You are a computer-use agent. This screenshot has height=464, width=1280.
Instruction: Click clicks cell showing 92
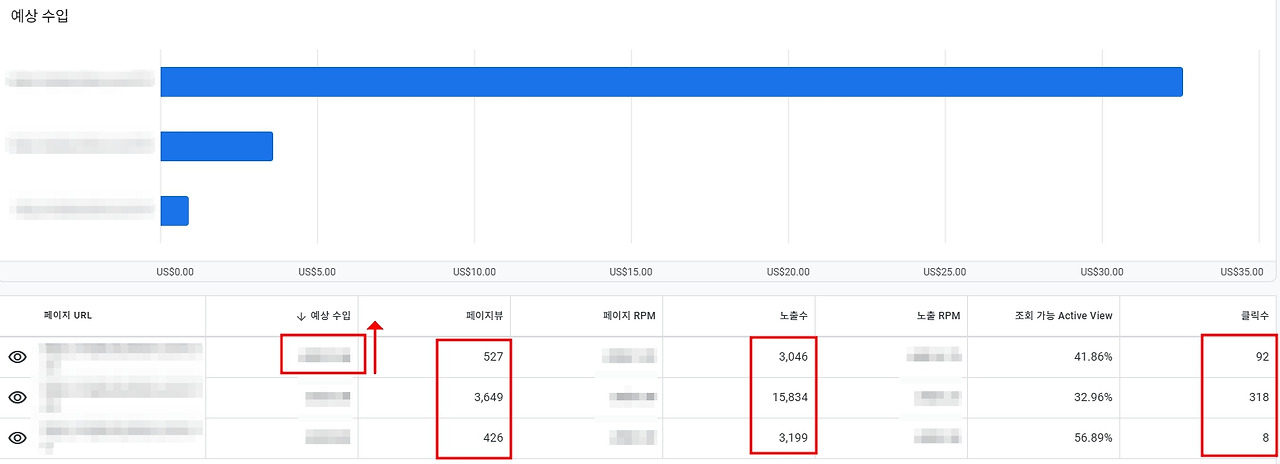coord(1261,357)
